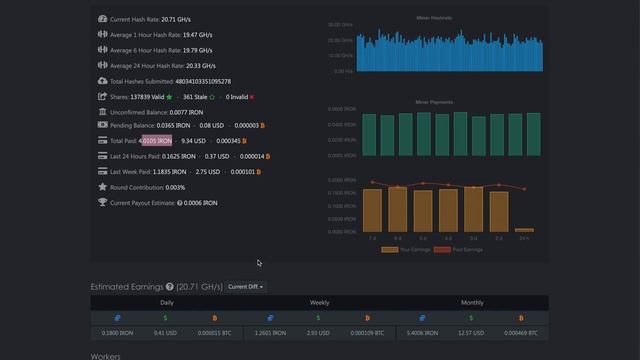Click the 12.57 USD monthly estimate cell
The image size is (640, 360).
471,333
